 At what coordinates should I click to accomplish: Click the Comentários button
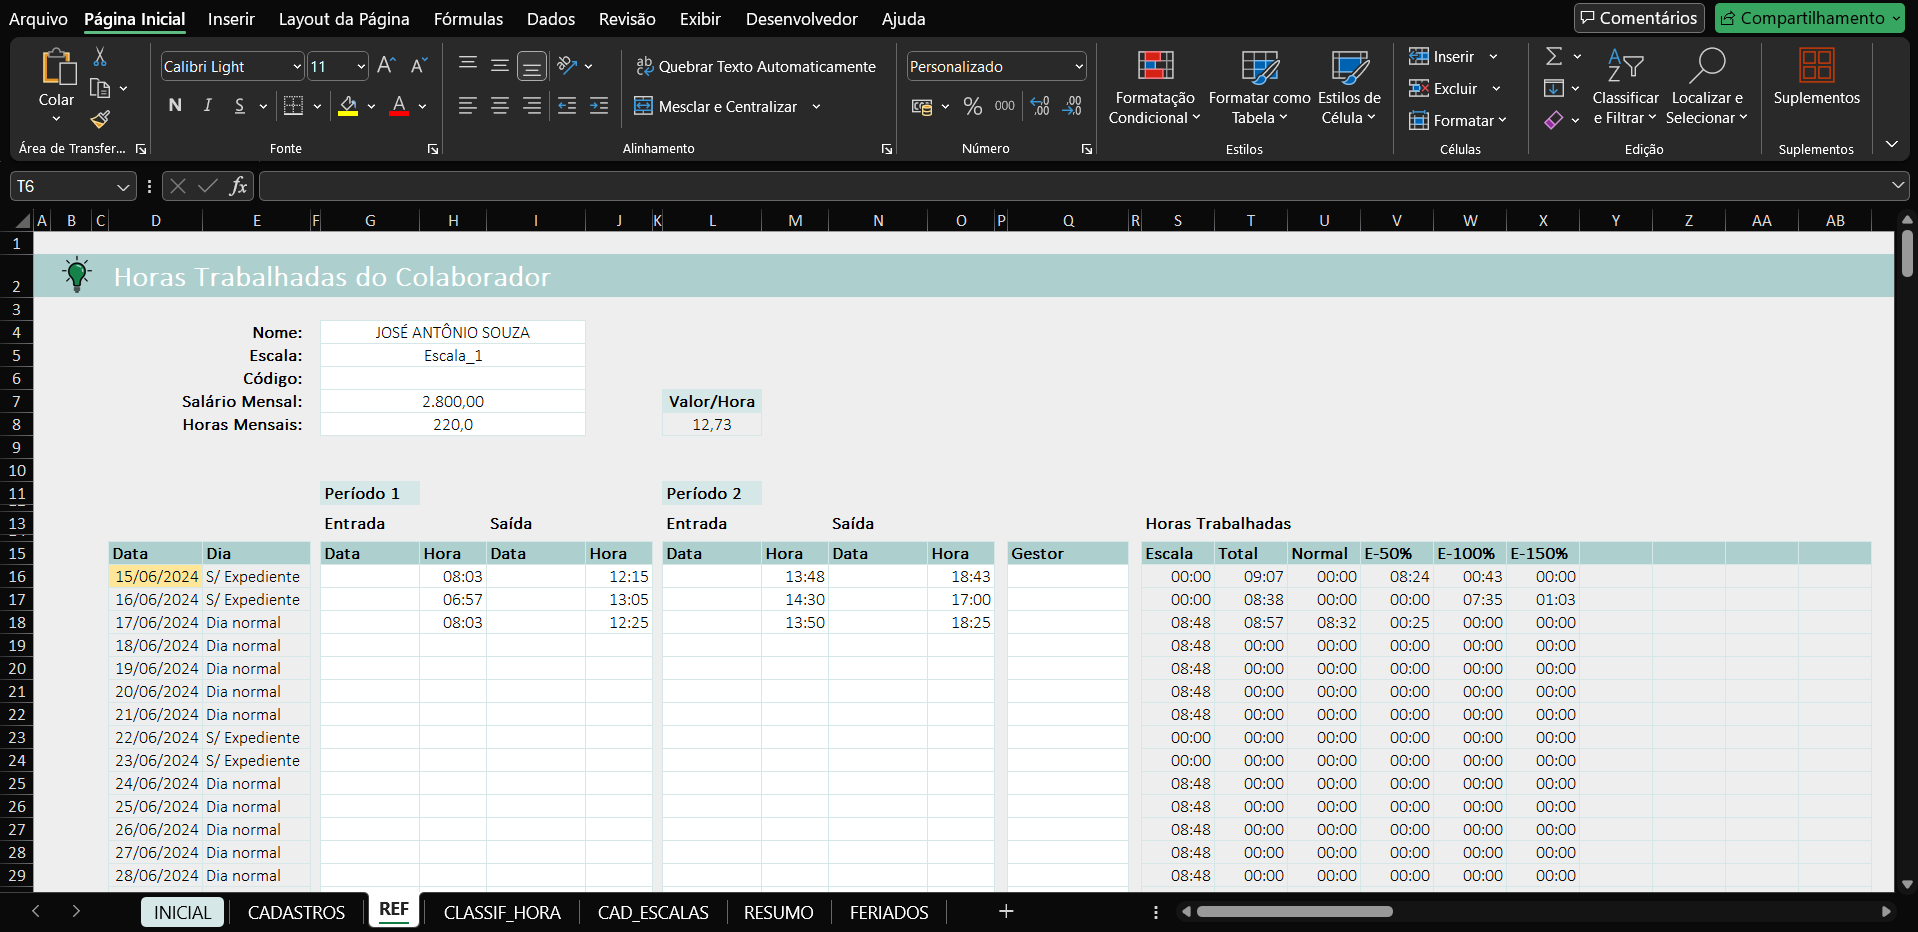(1638, 17)
